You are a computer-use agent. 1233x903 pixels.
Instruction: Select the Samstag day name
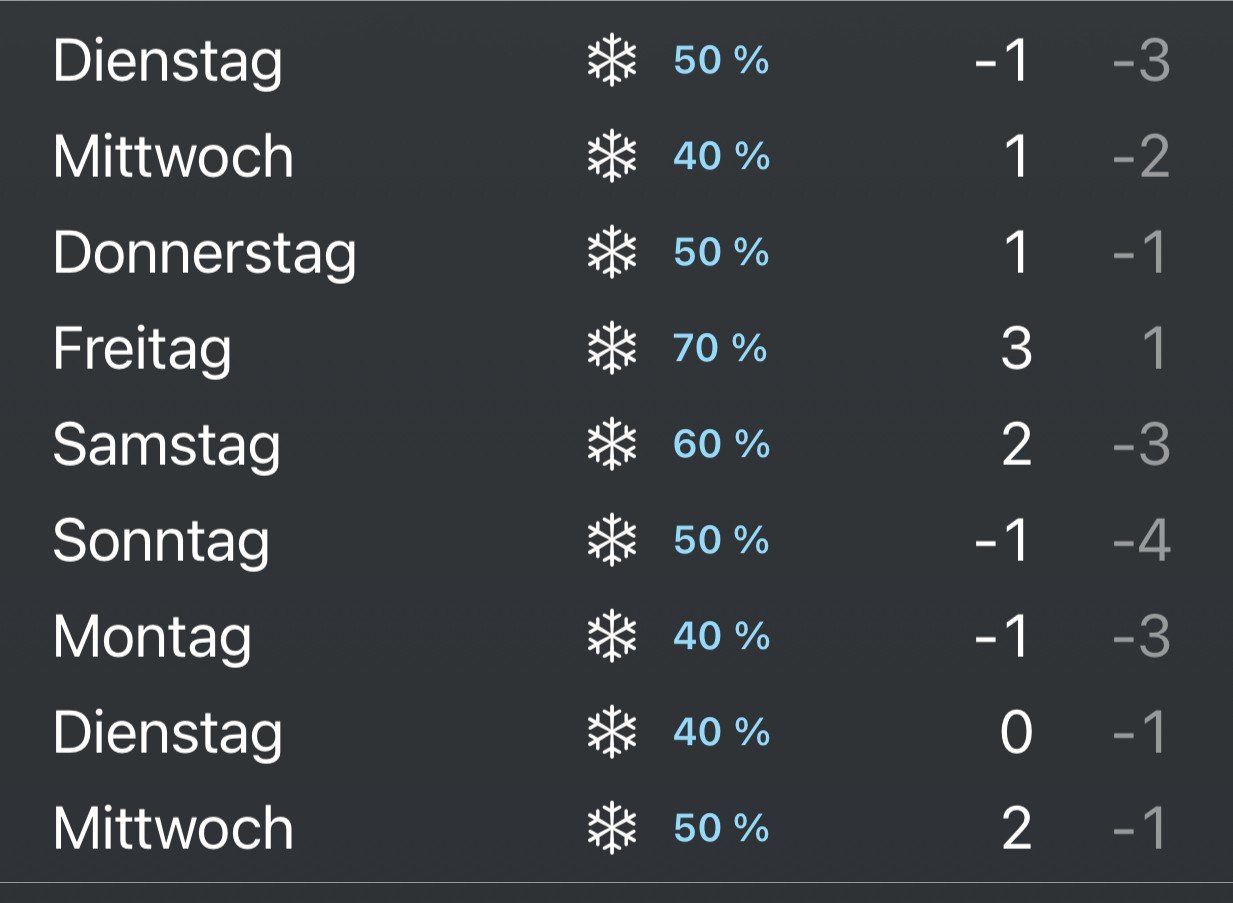[166, 447]
